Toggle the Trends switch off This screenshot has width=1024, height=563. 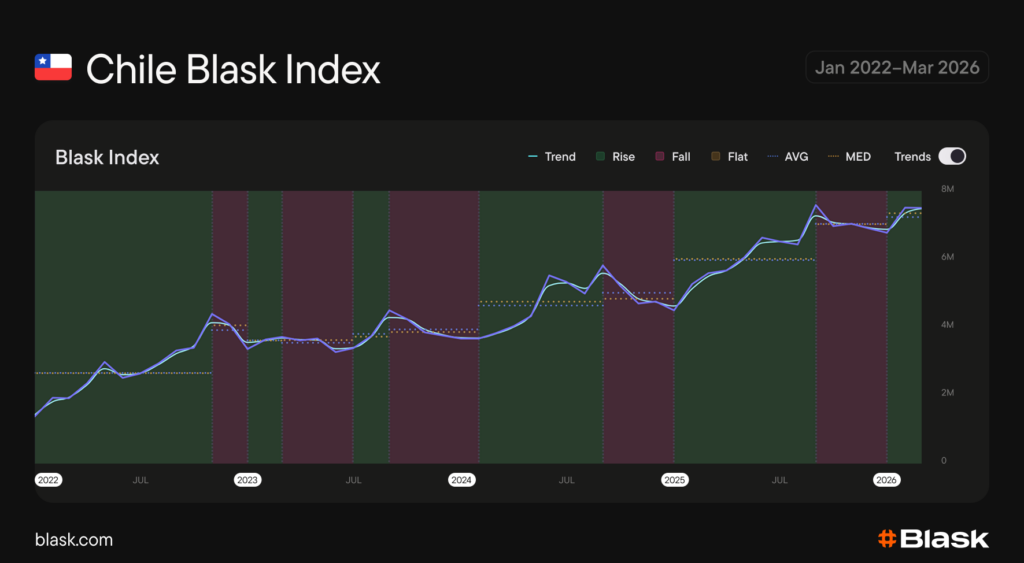(x=952, y=157)
